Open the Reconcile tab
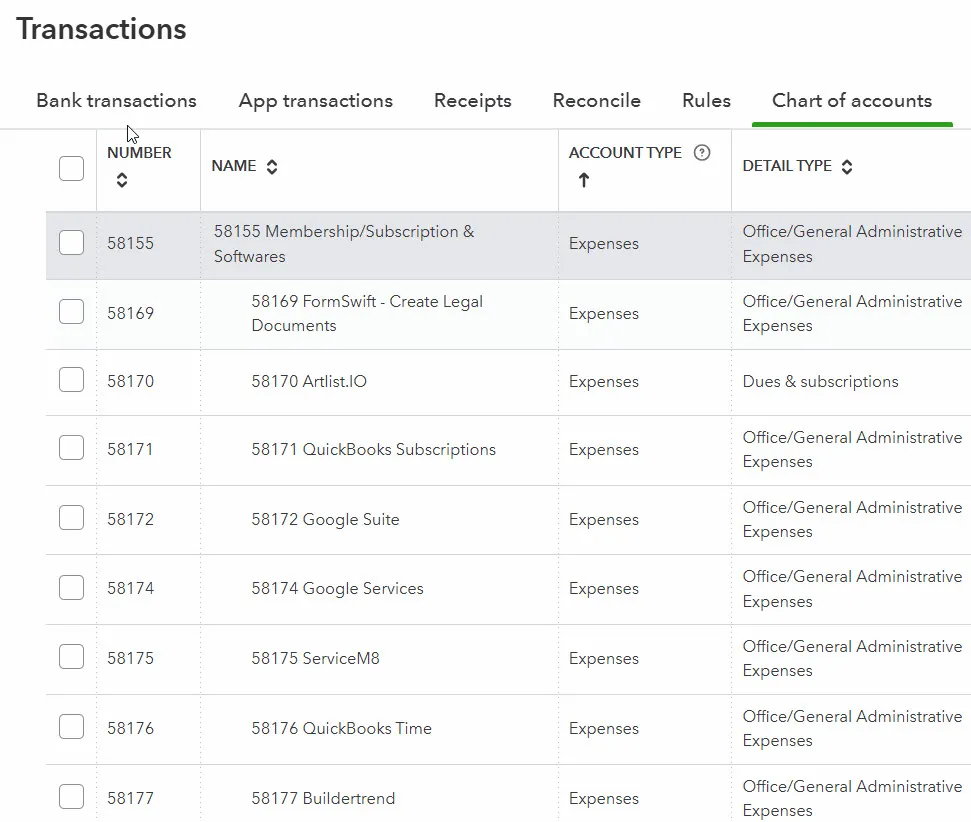The width and height of the screenshot is (971, 822). click(596, 101)
